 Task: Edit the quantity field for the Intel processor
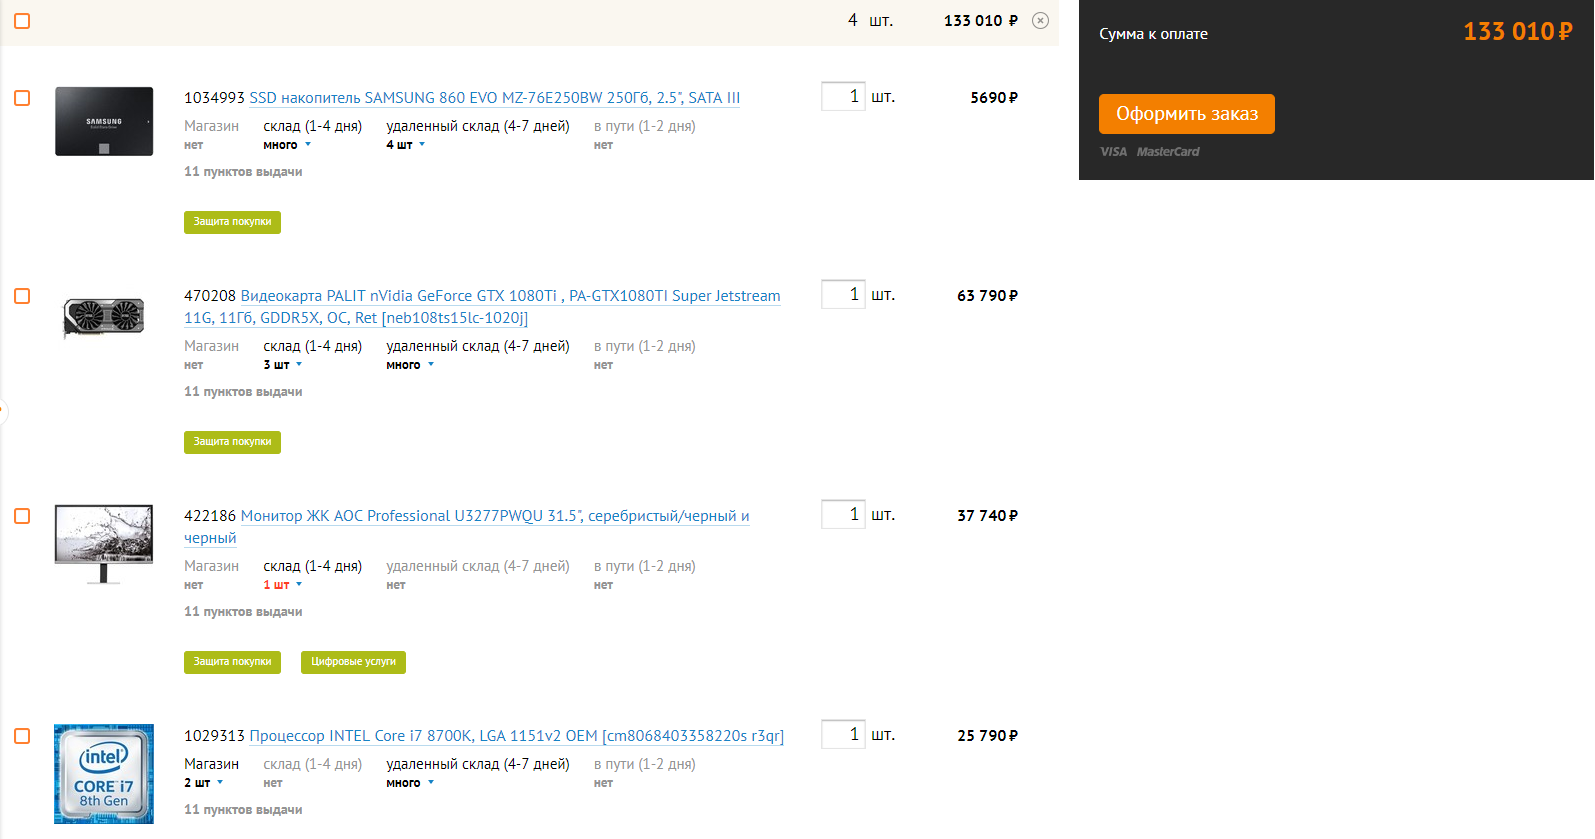843,734
